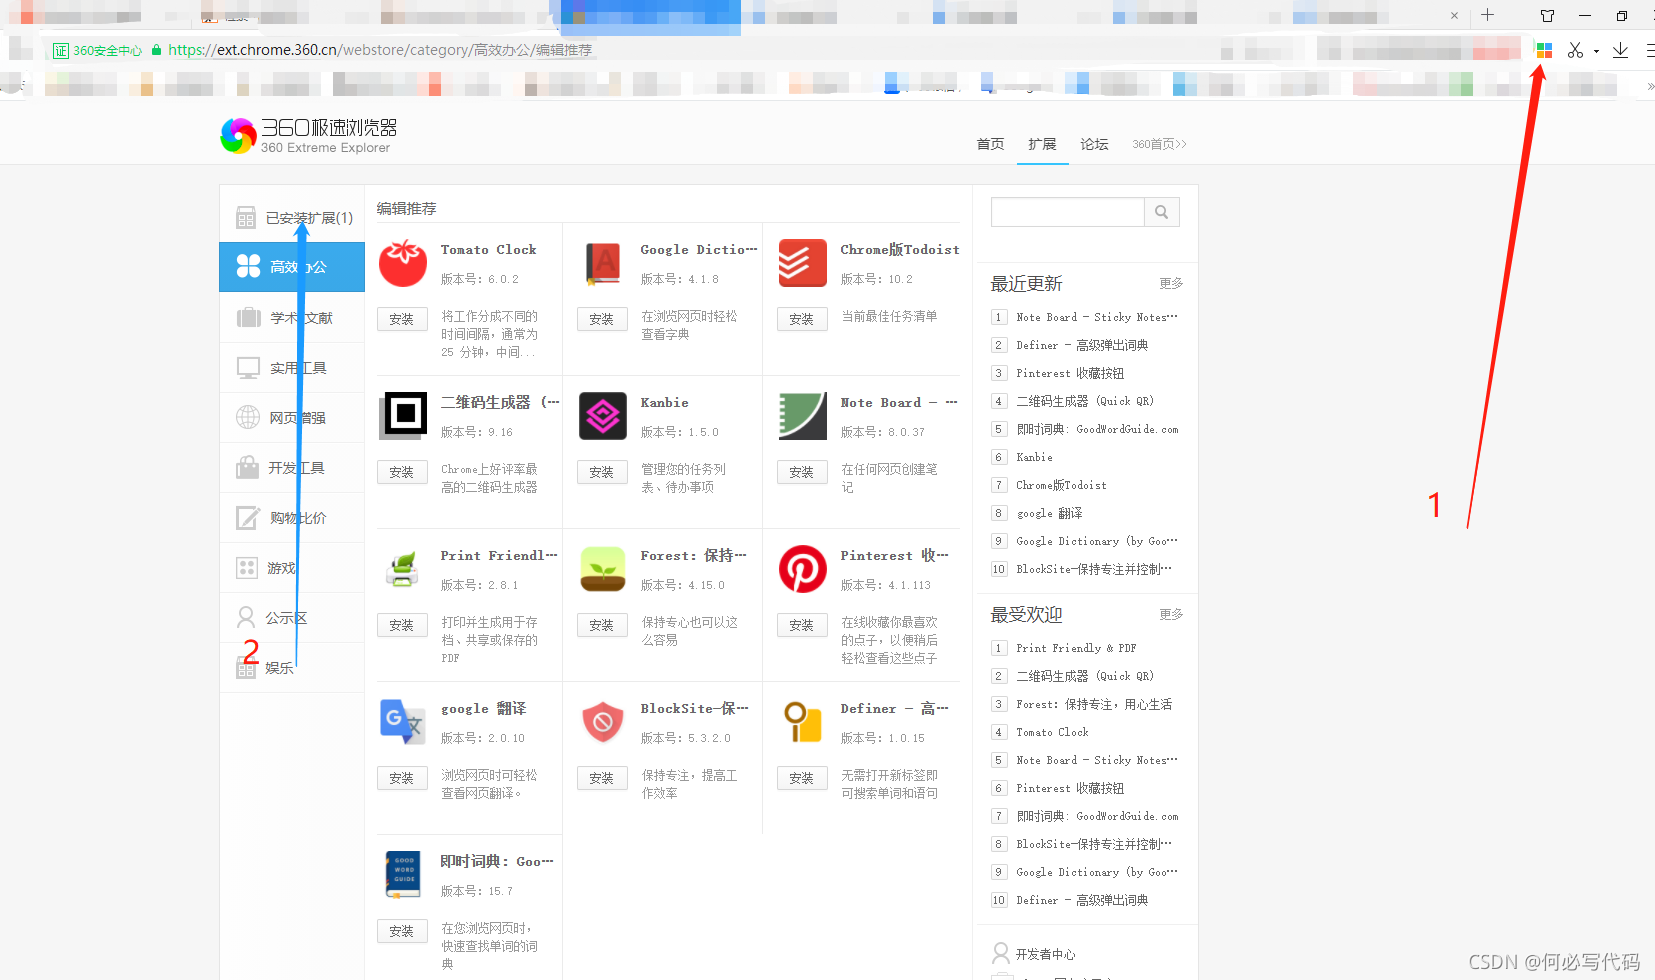Screen dimensions: 1655x980
Task: Expand the screenshot tool dropdown arrow
Action: tap(1596, 51)
